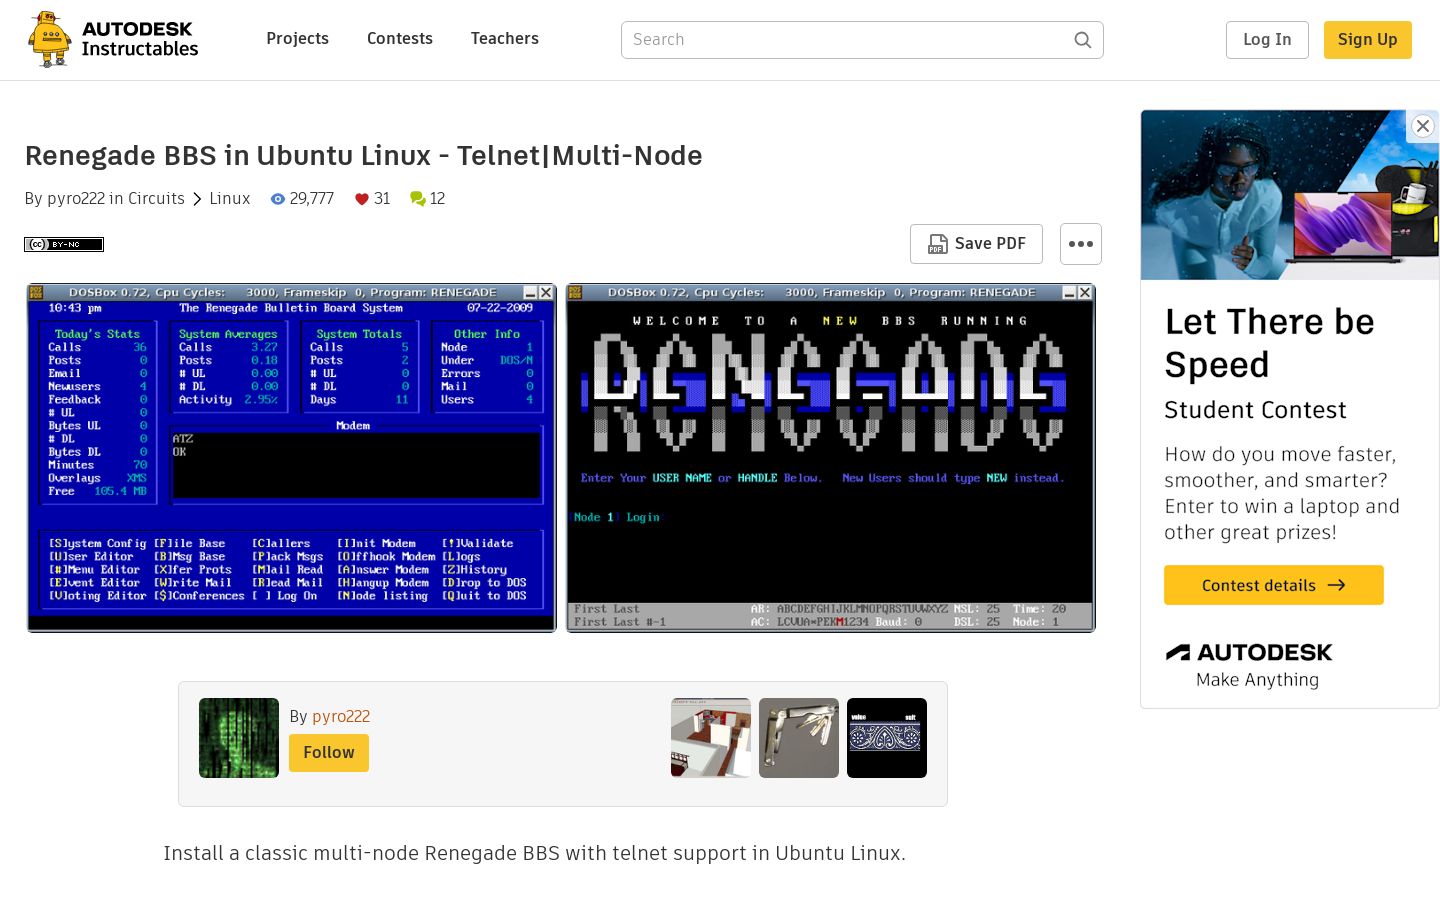Open the Renegade system stats screenshot
This screenshot has height=900, width=1440.
pyautogui.click(x=292, y=458)
